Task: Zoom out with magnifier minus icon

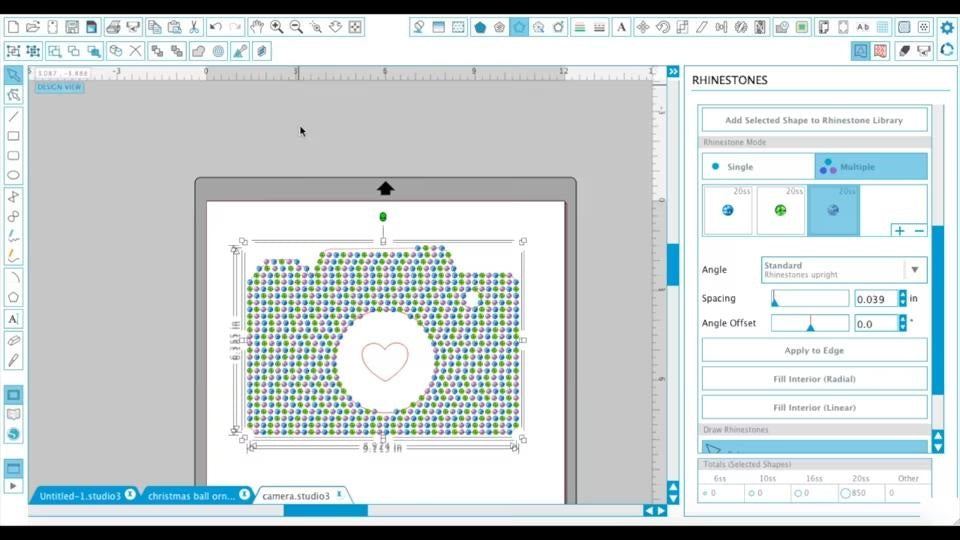Action: click(296, 27)
